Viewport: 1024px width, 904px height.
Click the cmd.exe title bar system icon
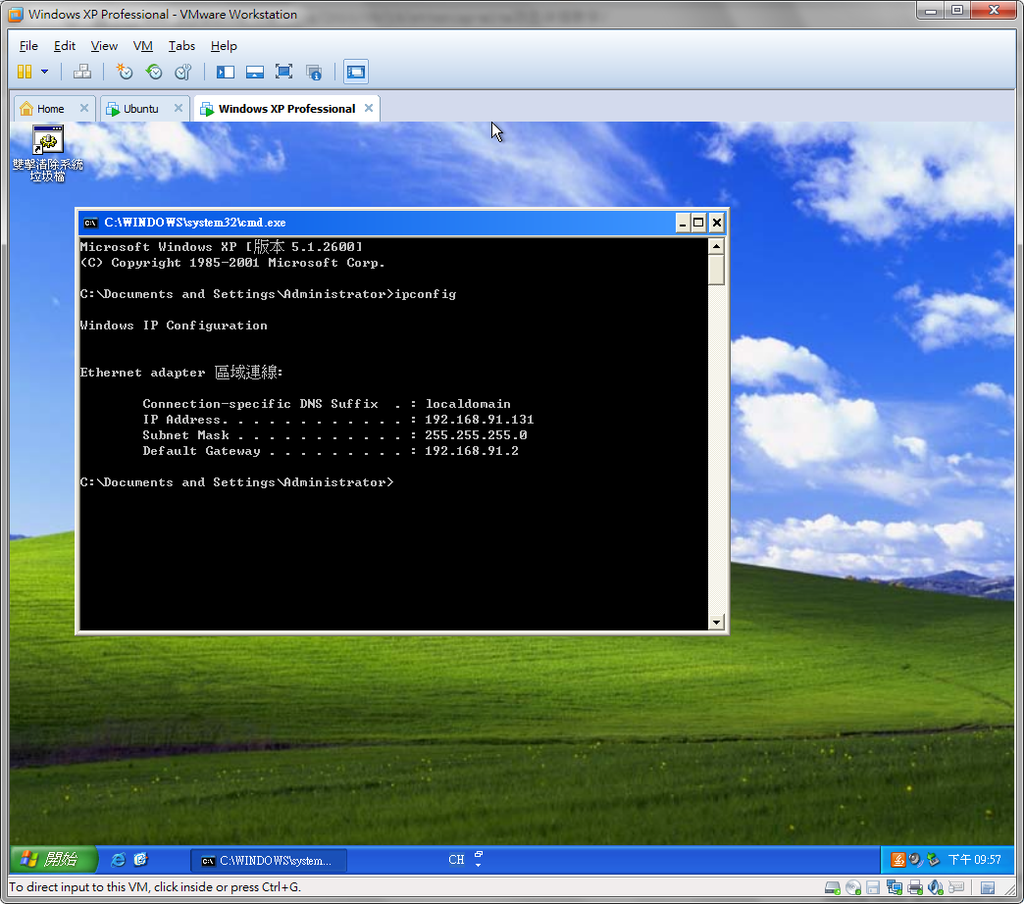tap(91, 223)
